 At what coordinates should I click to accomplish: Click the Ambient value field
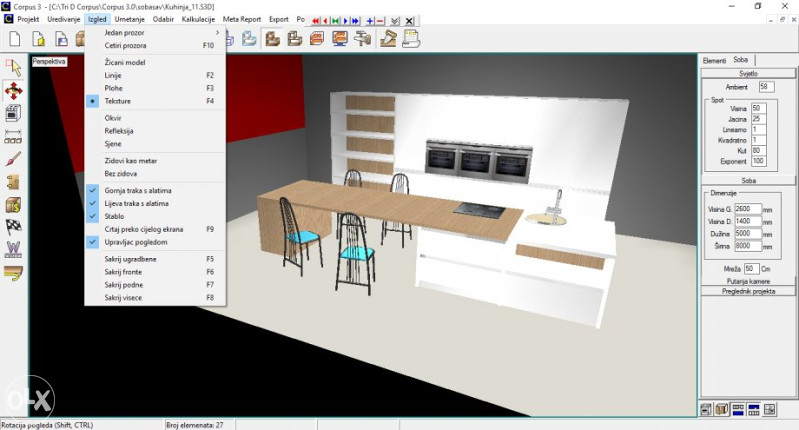click(766, 87)
